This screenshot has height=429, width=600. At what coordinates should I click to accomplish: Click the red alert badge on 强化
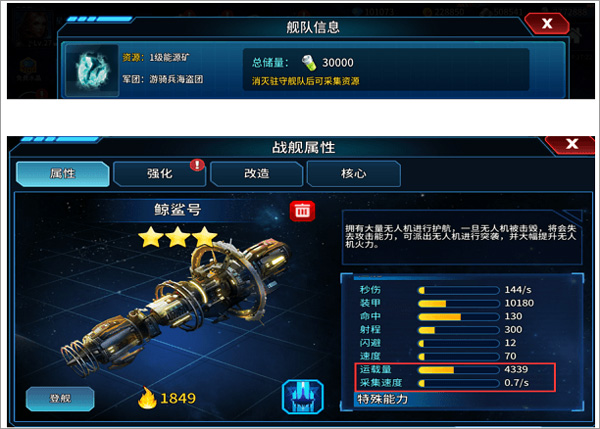coord(197,165)
